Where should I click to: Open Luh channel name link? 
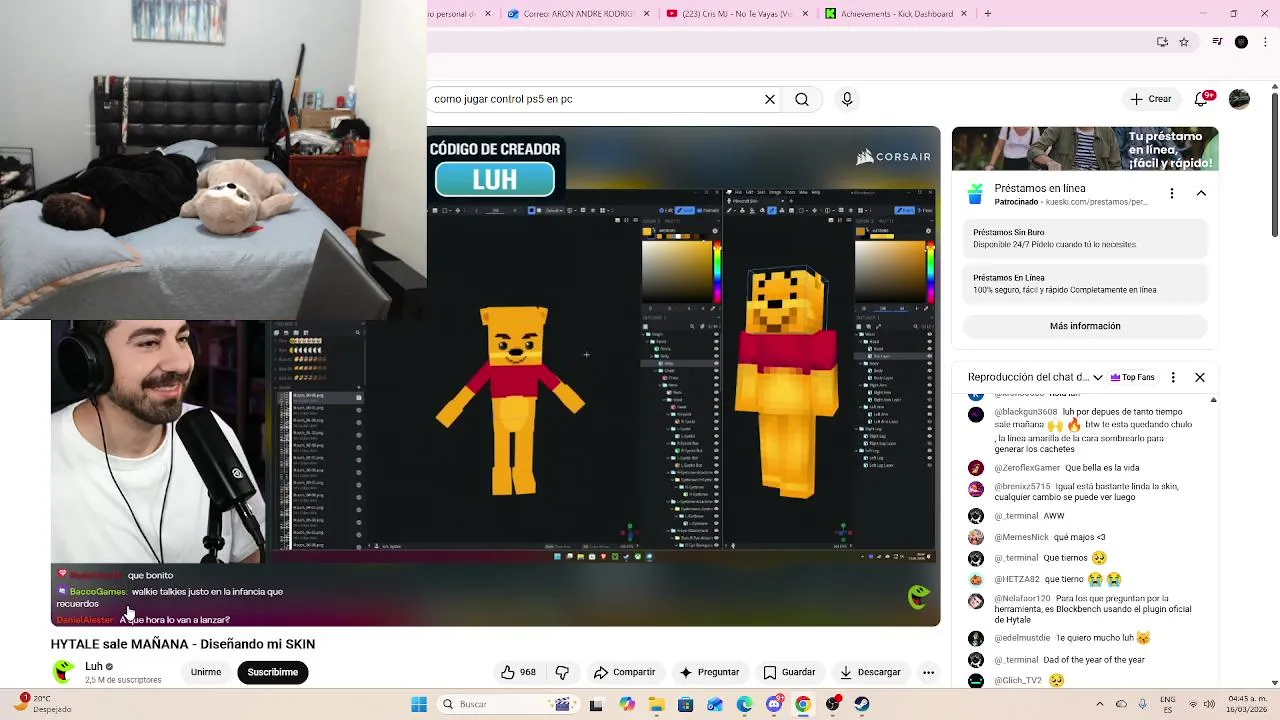click(94, 666)
